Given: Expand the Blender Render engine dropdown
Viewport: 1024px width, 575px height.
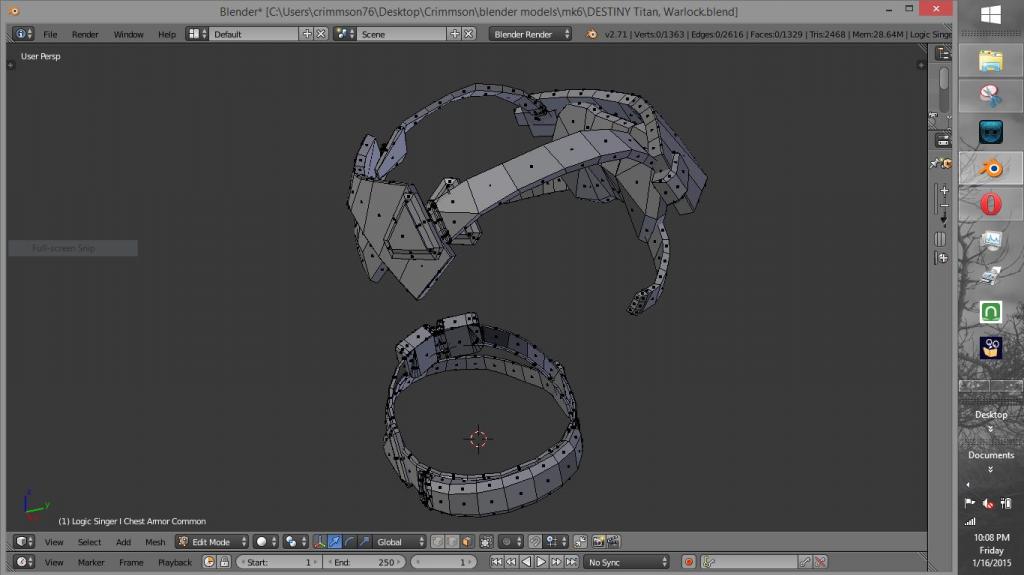Looking at the screenshot, I should point(531,34).
